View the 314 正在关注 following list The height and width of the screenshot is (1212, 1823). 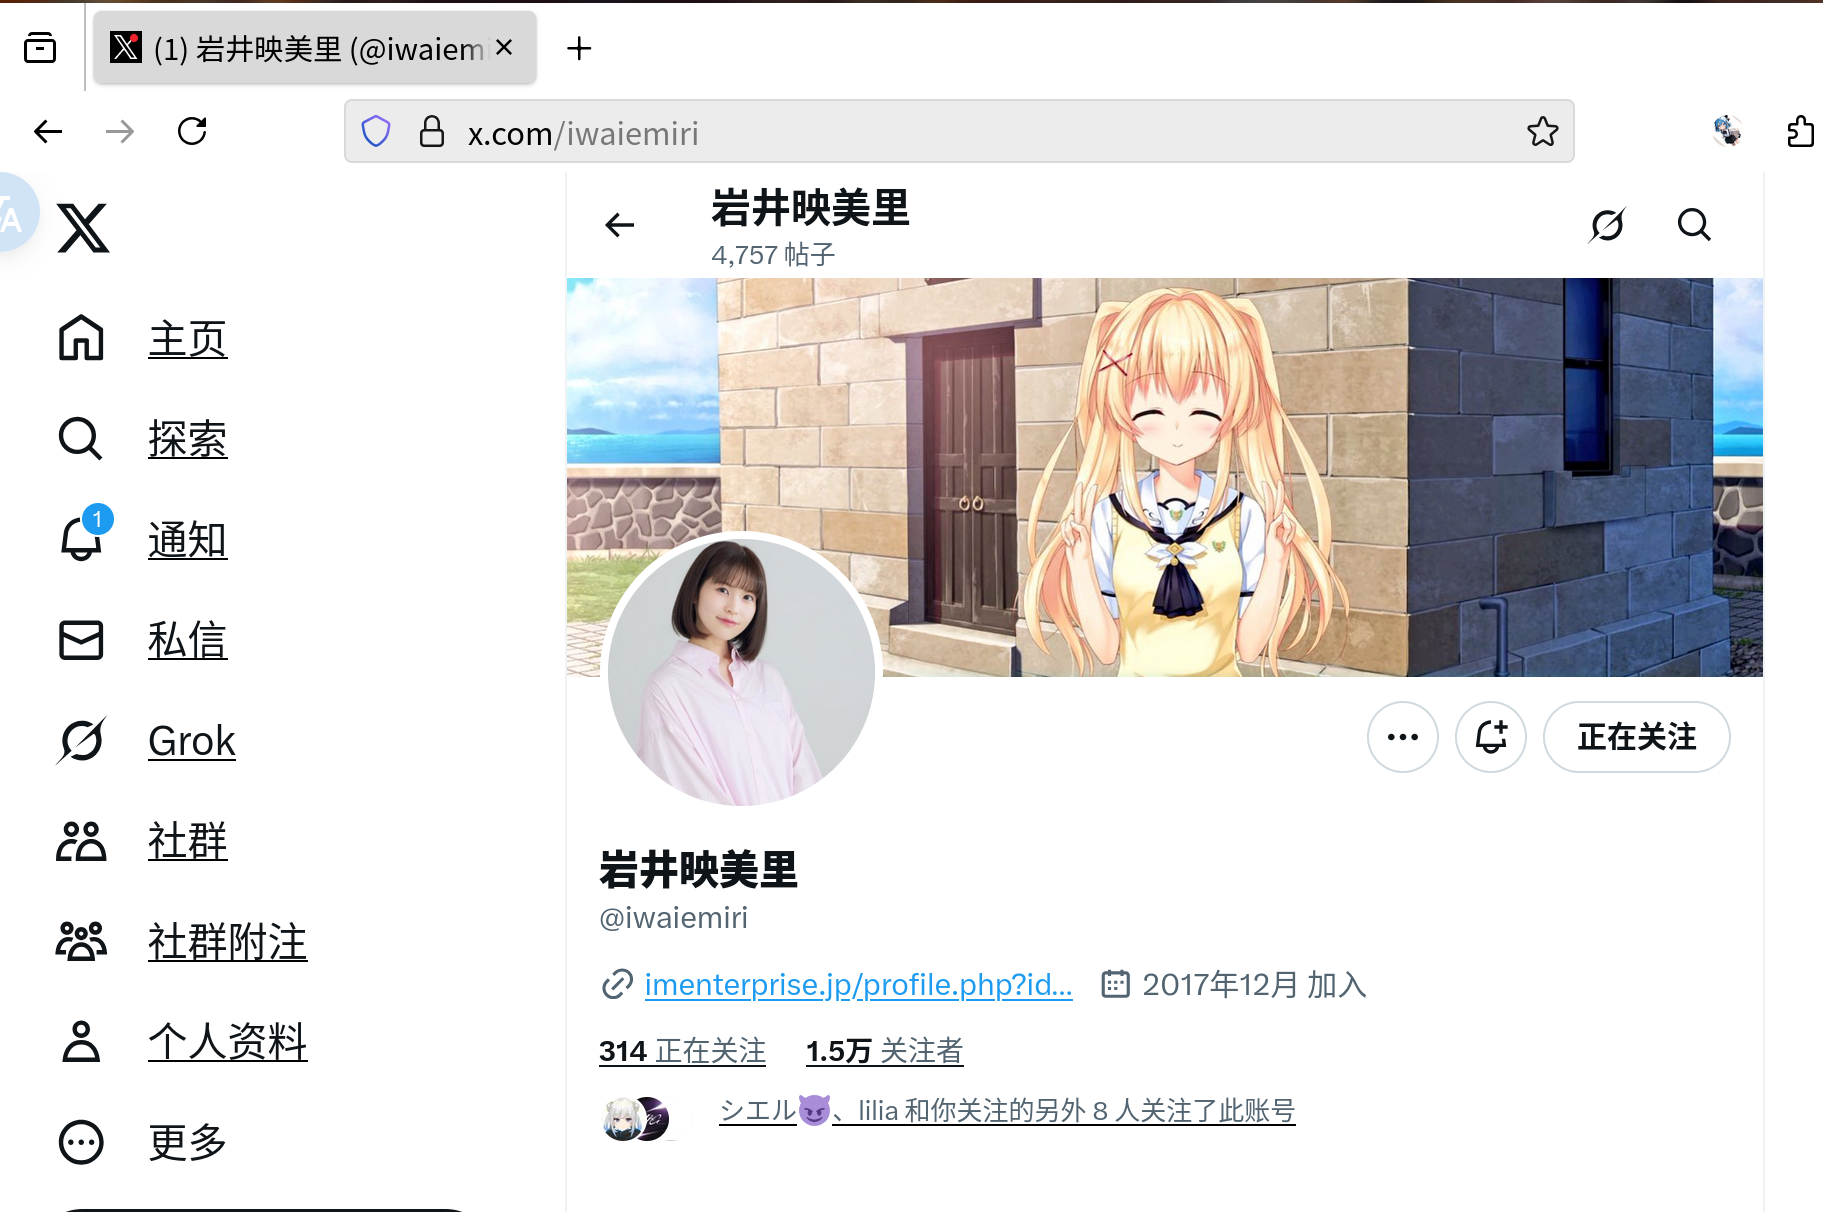pyautogui.click(x=682, y=1051)
